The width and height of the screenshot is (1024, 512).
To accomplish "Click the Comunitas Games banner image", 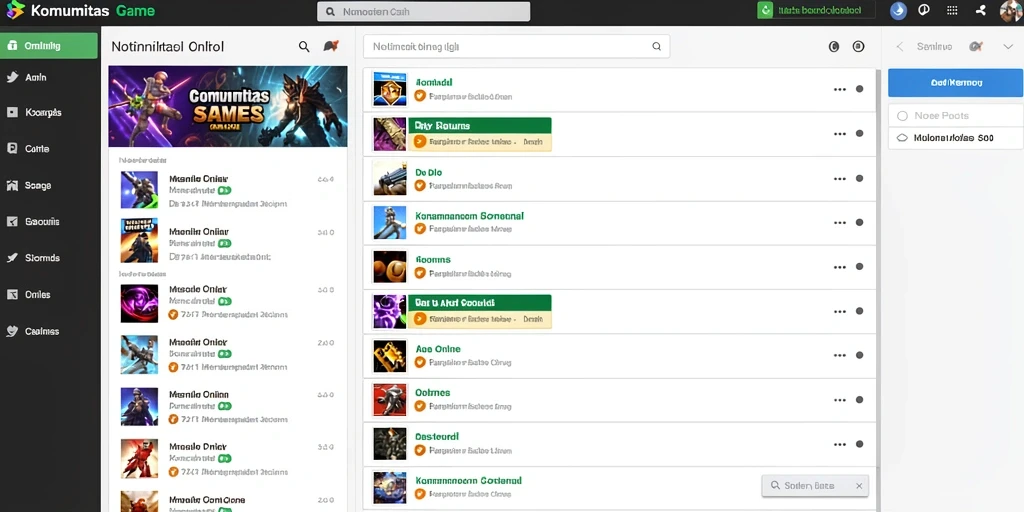I will (x=228, y=106).
